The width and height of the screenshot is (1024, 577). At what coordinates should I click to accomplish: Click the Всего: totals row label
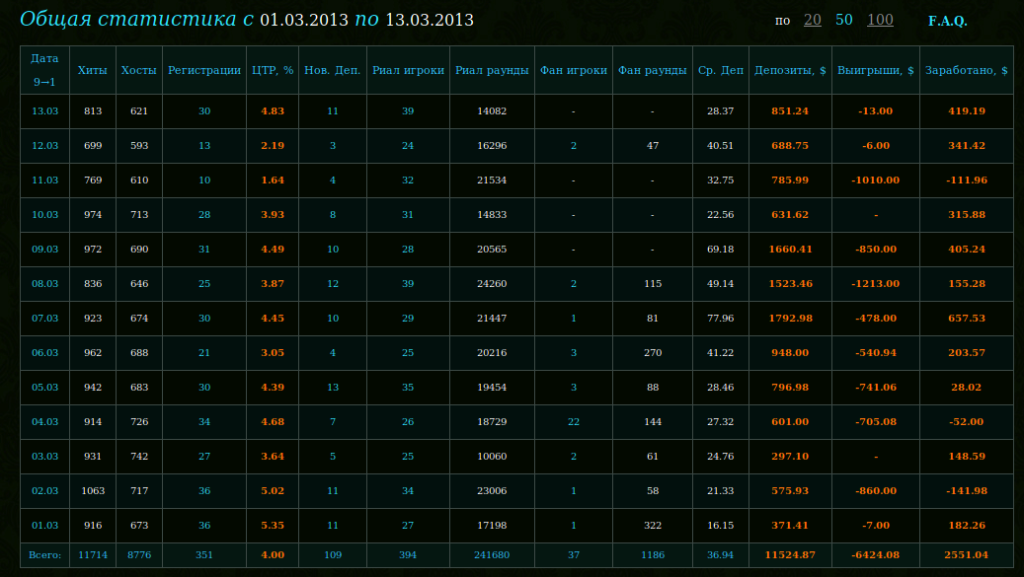click(x=44, y=555)
